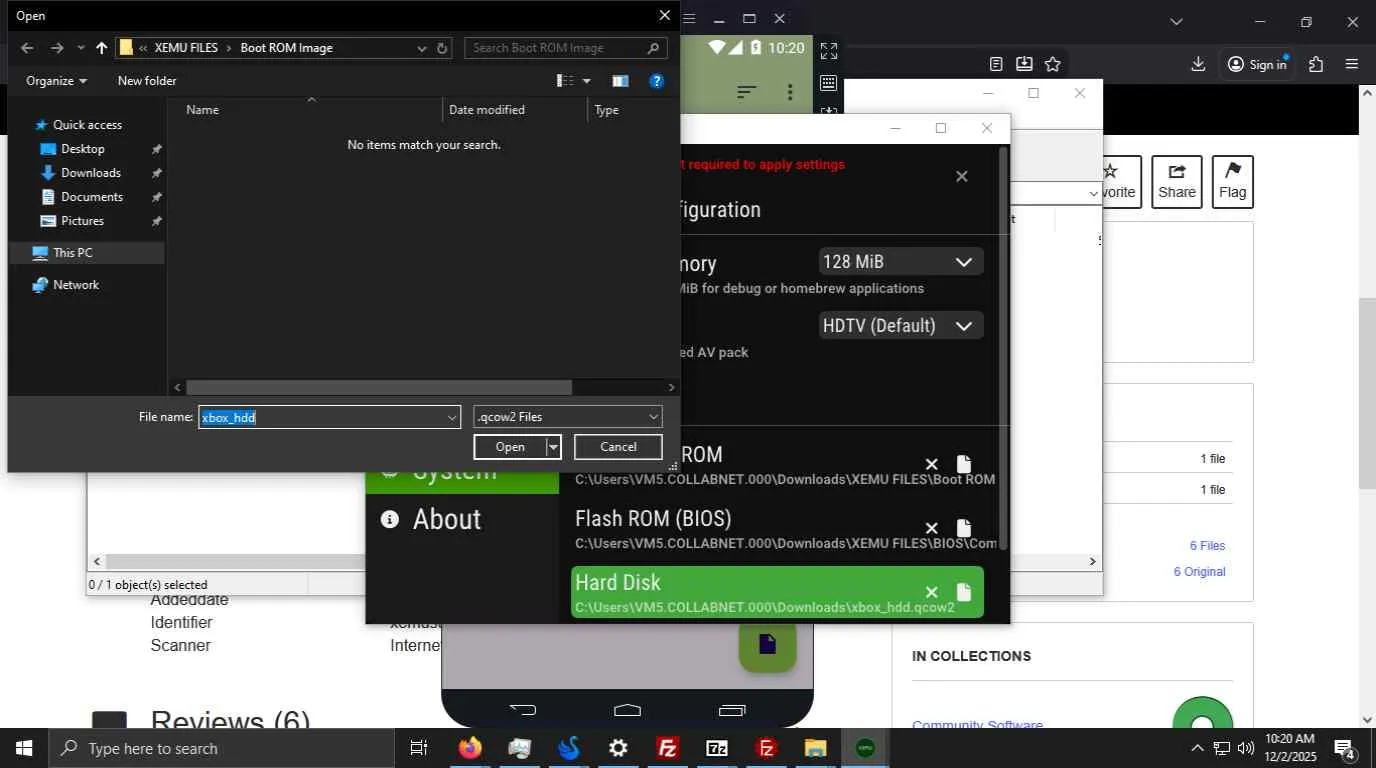Open File Explorer from the taskbar
This screenshot has height=768, width=1376.
(x=816, y=748)
